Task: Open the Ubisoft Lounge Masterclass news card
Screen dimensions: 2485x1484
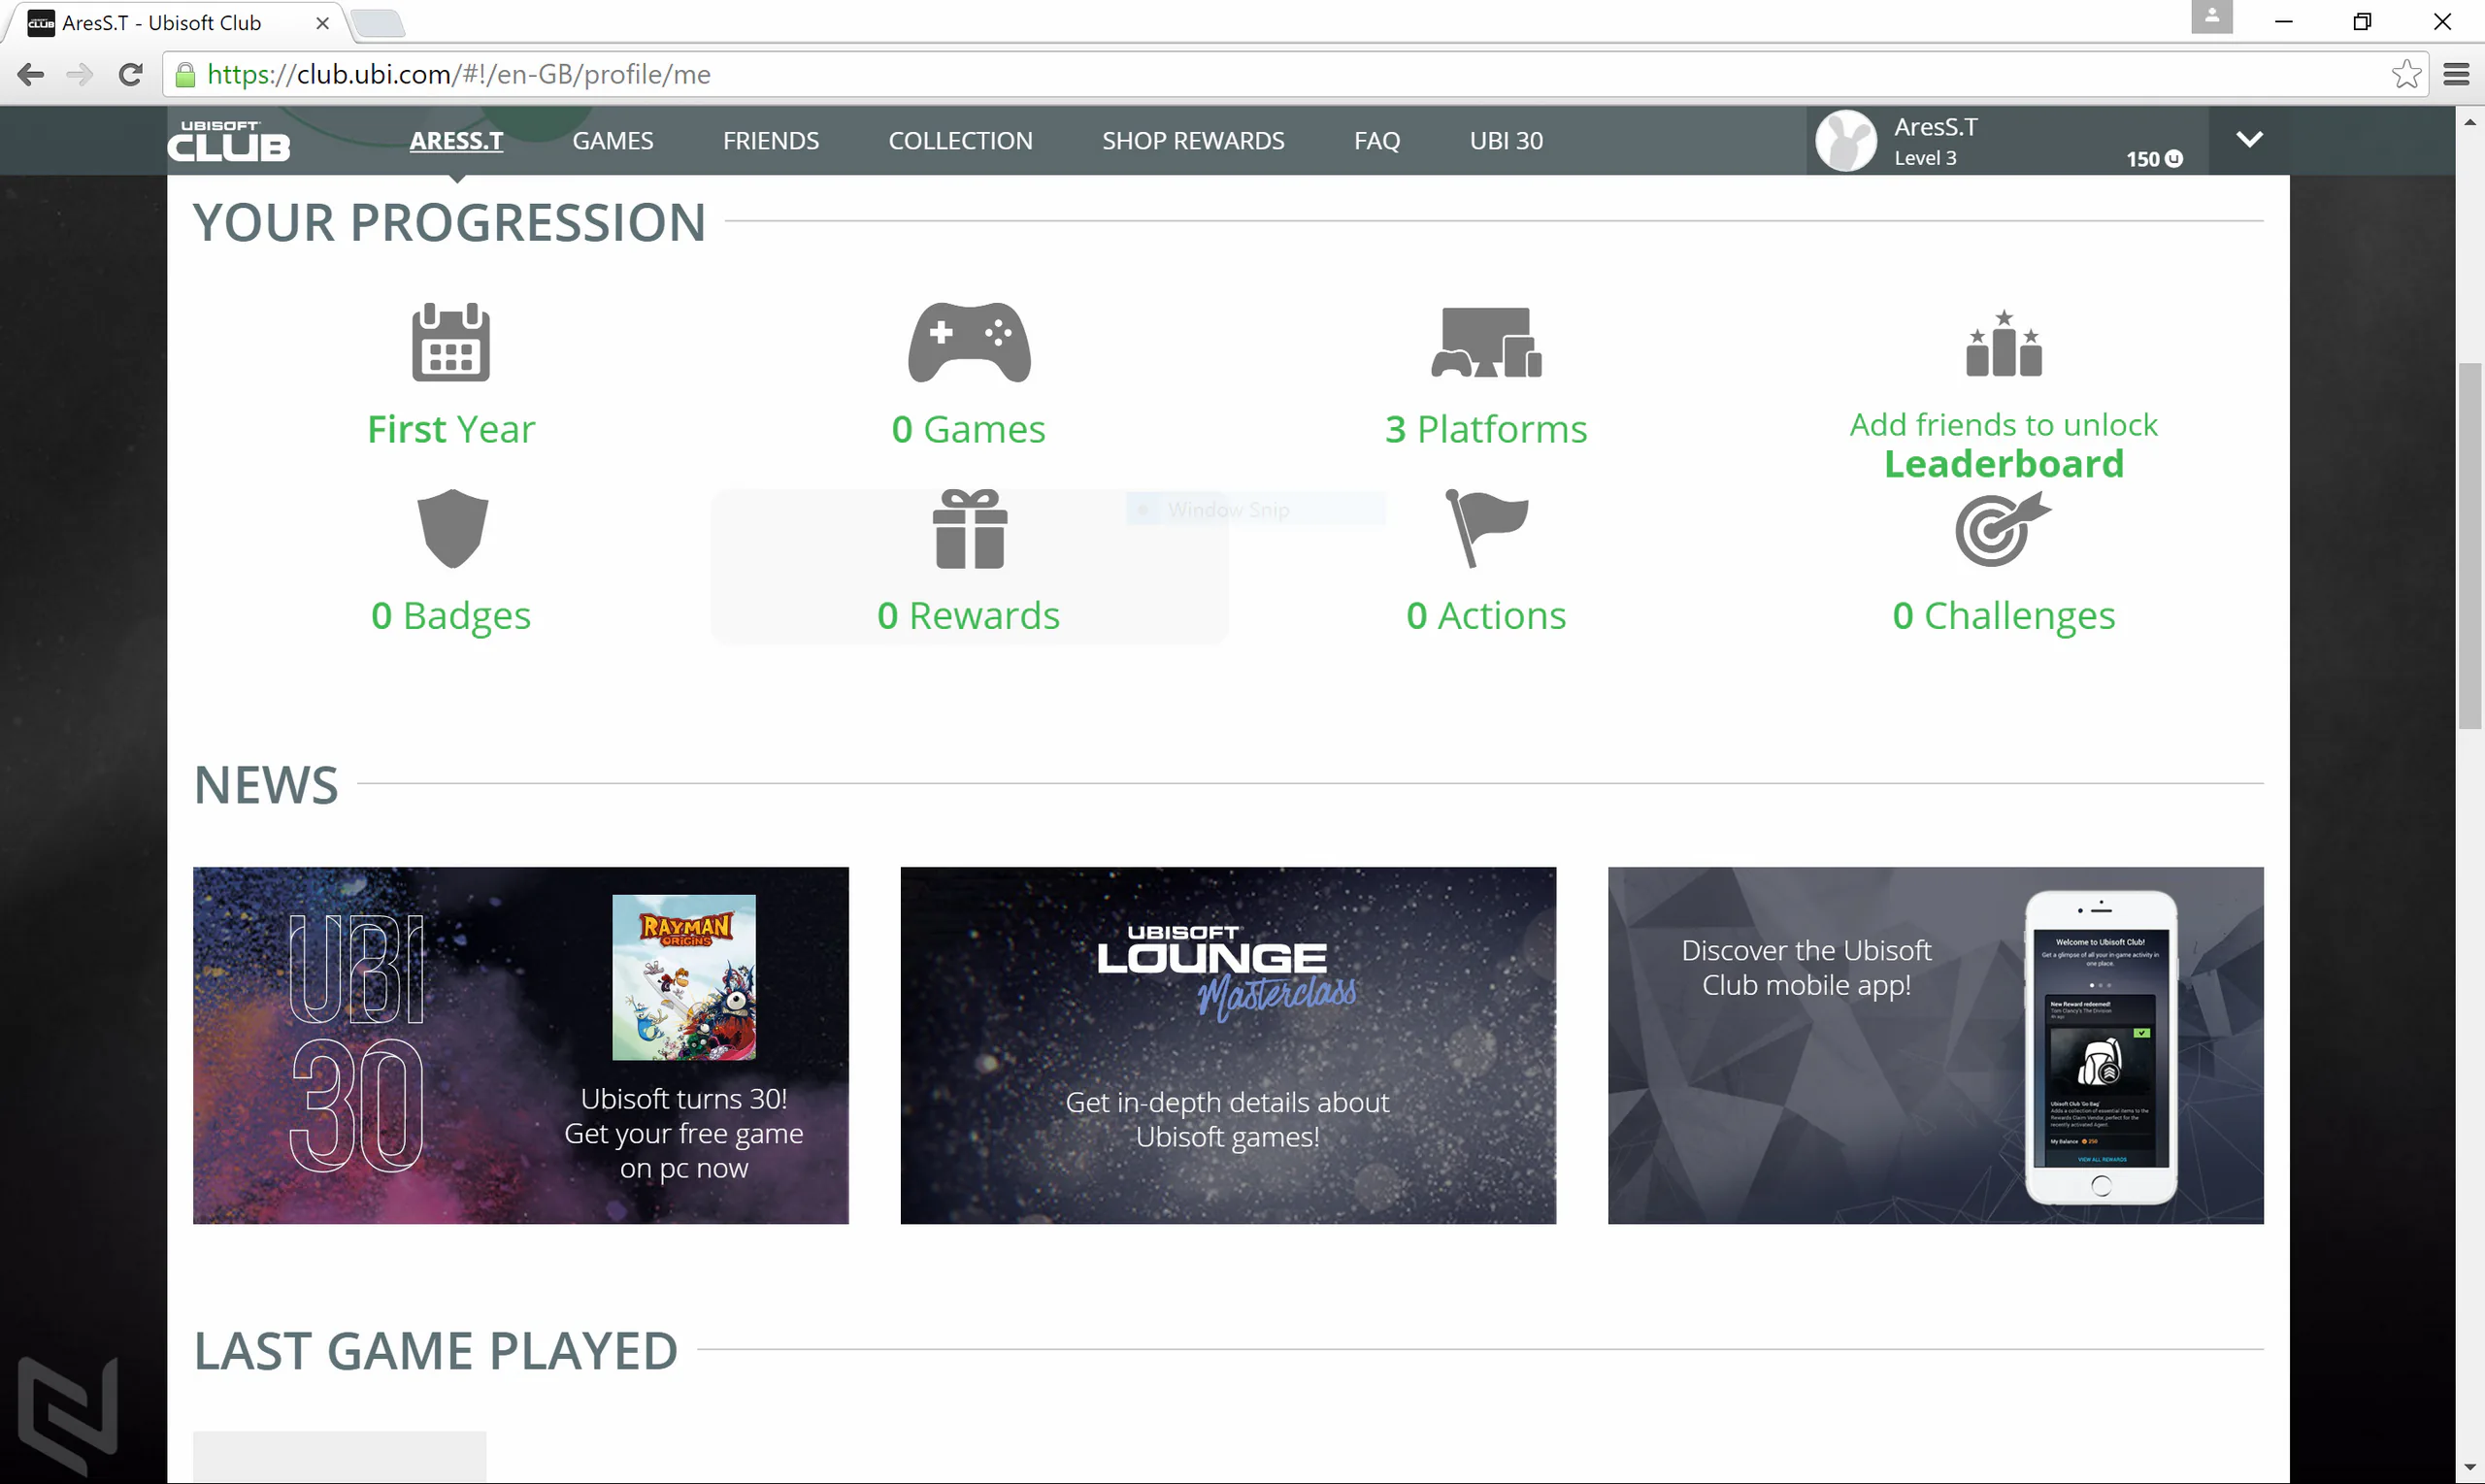Action: pos(1228,1045)
